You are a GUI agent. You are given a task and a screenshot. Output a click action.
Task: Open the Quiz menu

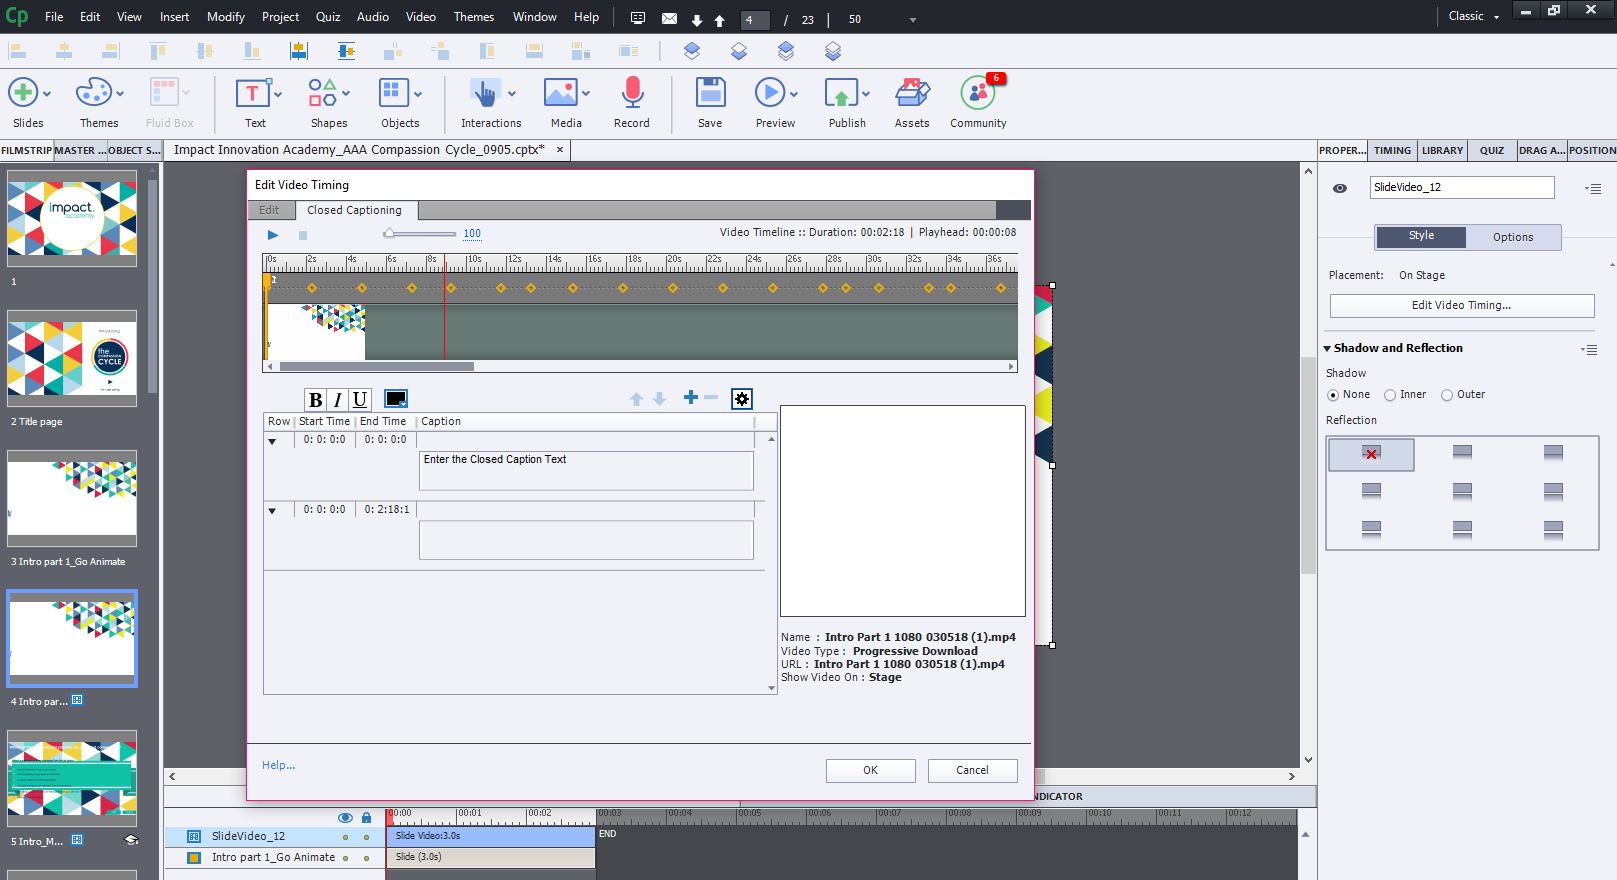click(327, 17)
